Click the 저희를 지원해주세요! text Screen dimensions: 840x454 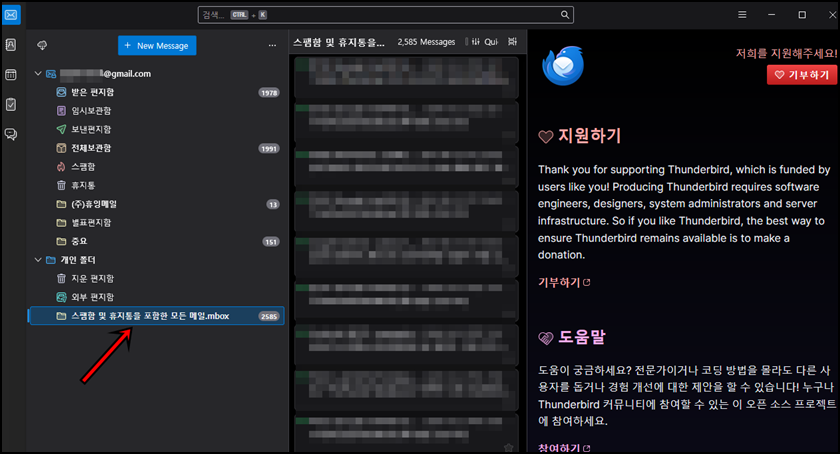786,53
